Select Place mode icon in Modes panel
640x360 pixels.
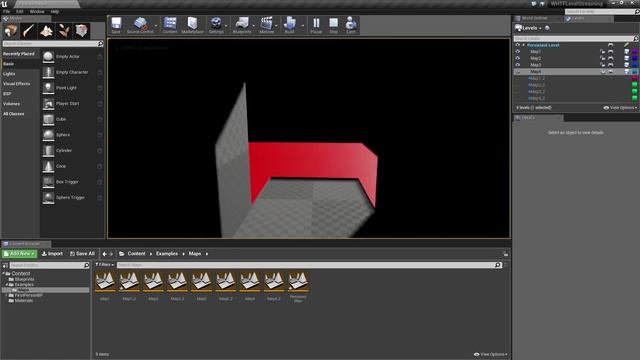tap(11, 31)
